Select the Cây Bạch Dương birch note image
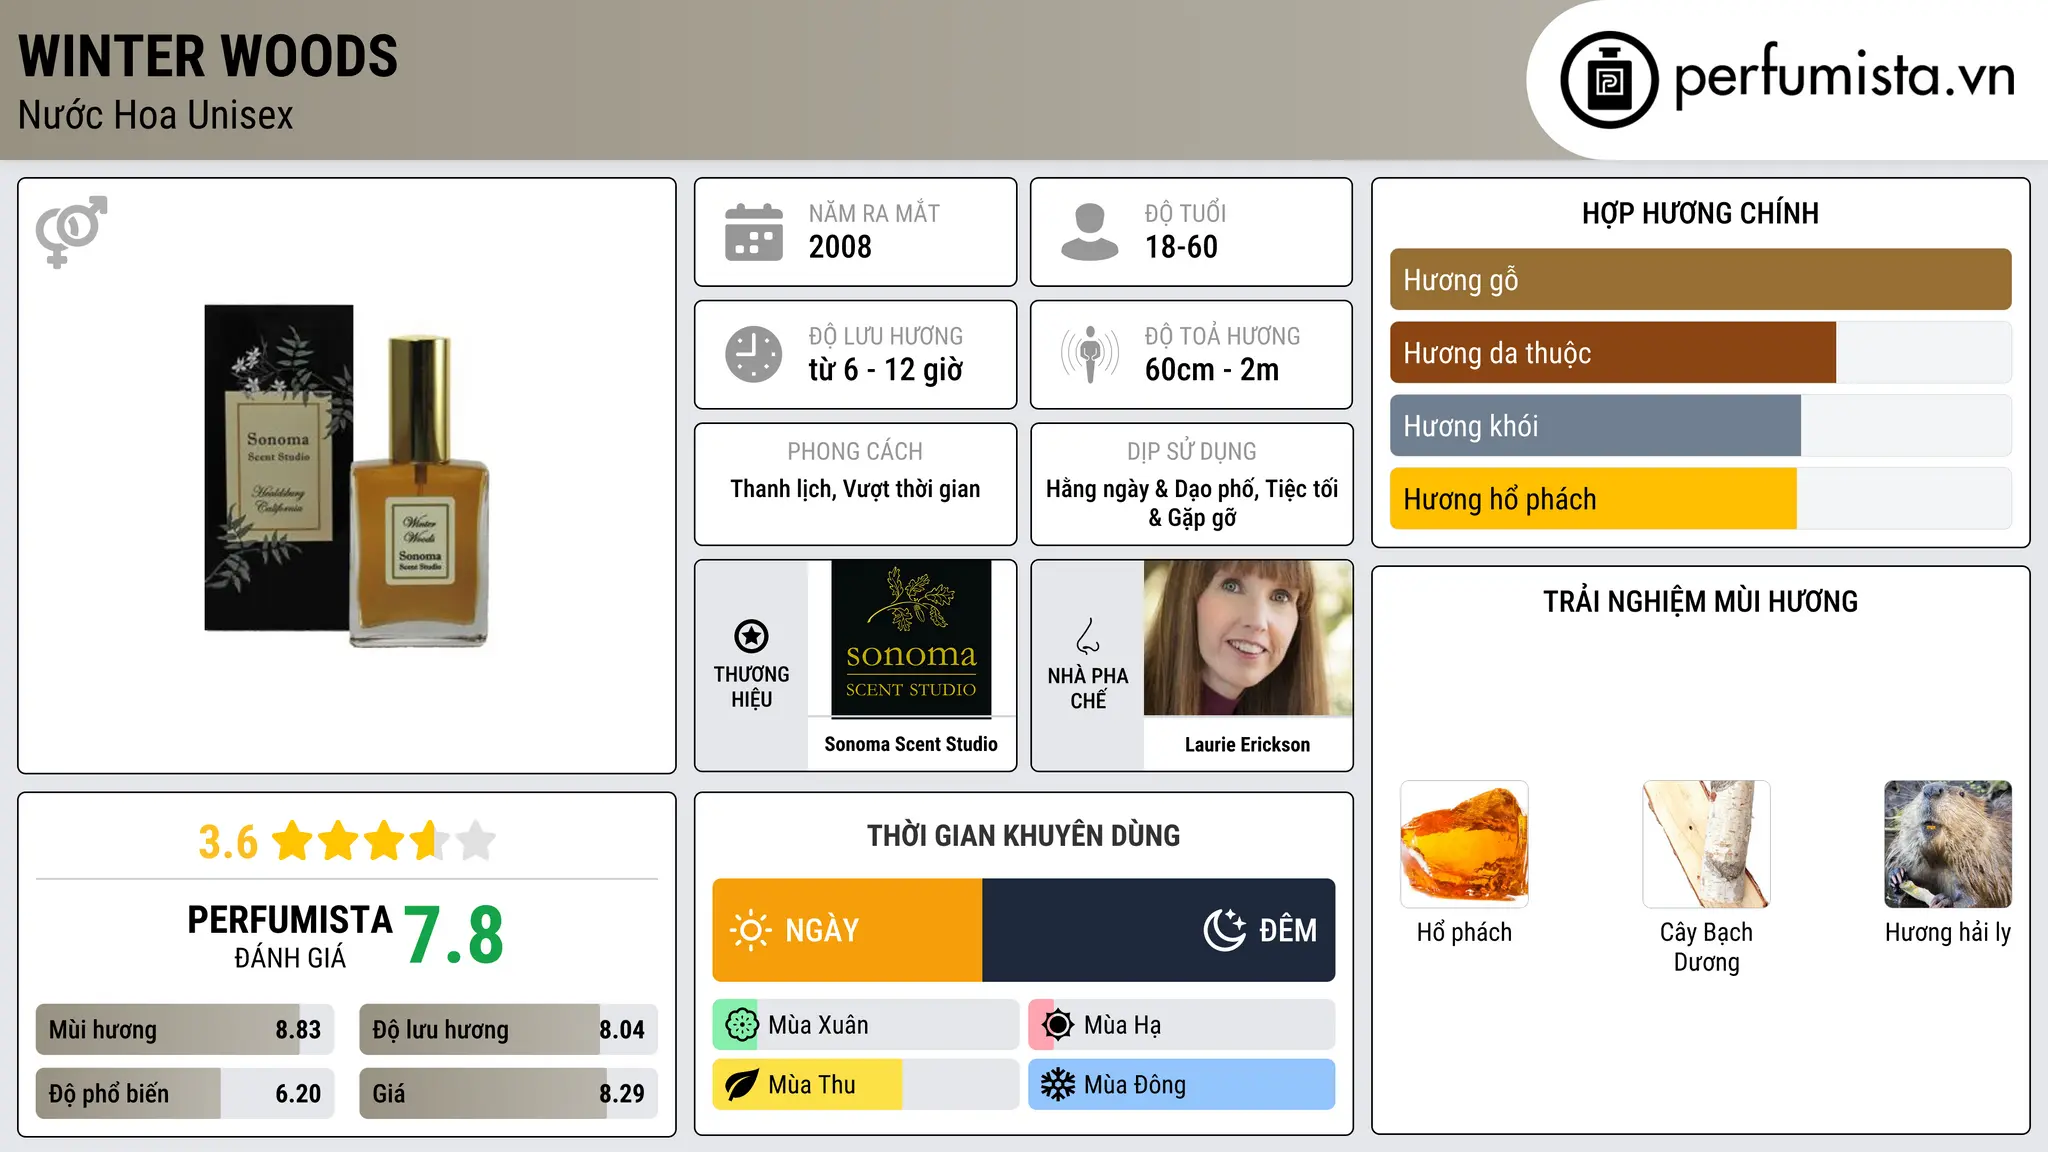Viewport: 2048px width, 1152px height. (x=1706, y=844)
